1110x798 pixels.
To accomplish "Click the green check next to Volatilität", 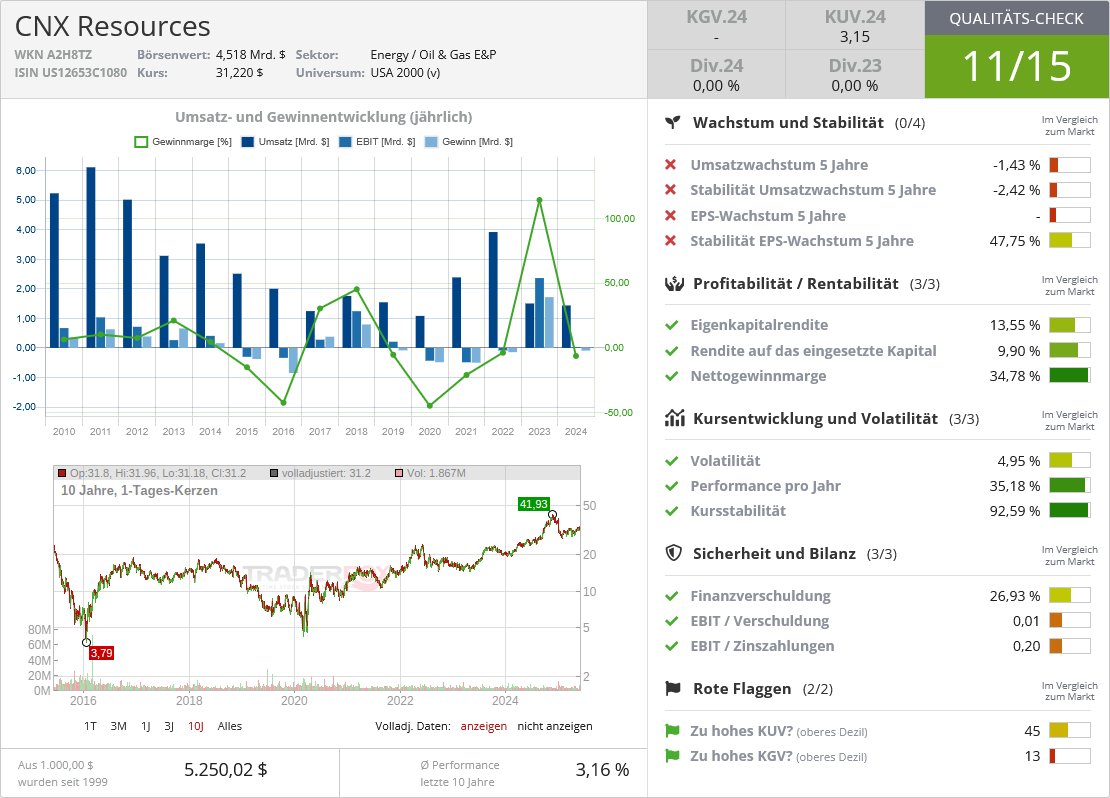I will pyautogui.click(x=672, y=461).
